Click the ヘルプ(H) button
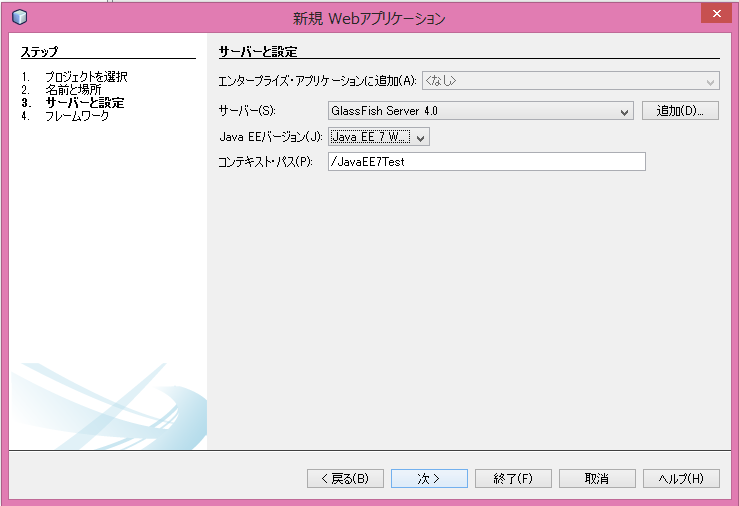 tap(681, 479)
